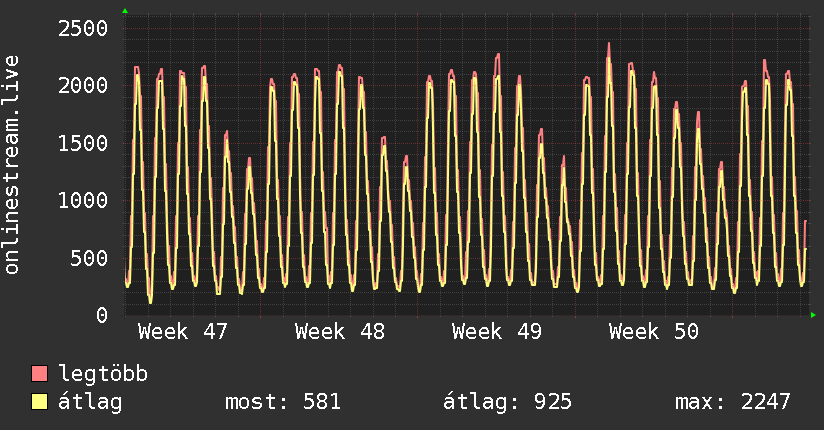Screen dimensions: 824x430
Task: Select the 1500 y-axis tick label
Action: [x=80, y=143]
